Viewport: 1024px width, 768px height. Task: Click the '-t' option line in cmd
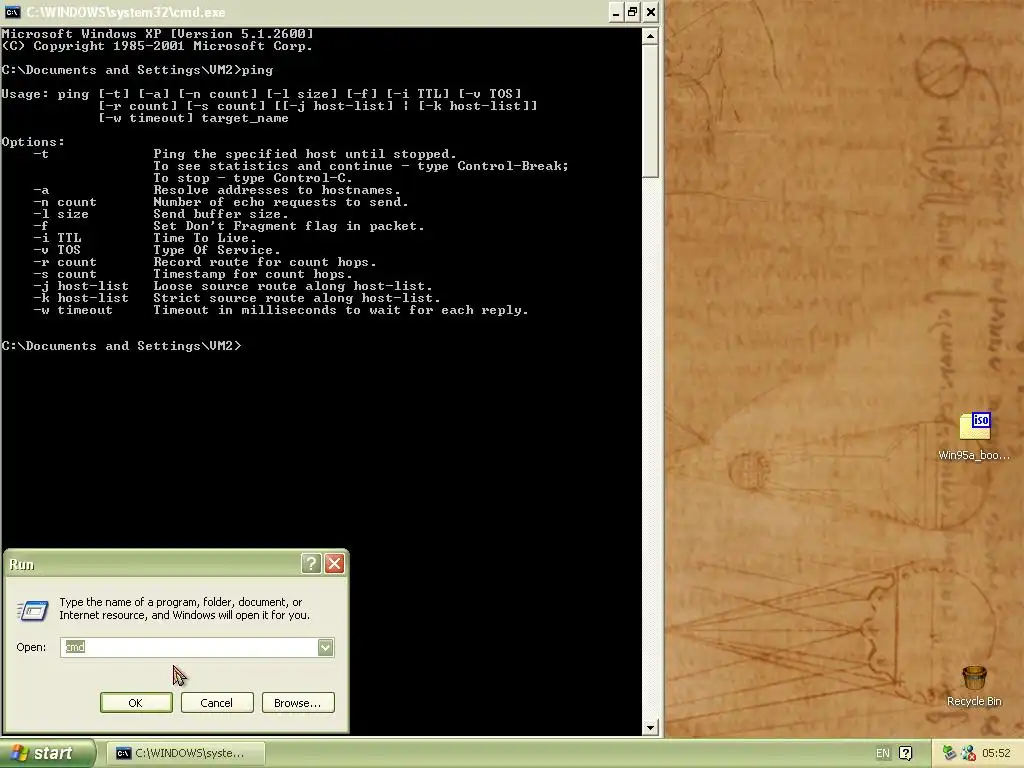[245, 154]
